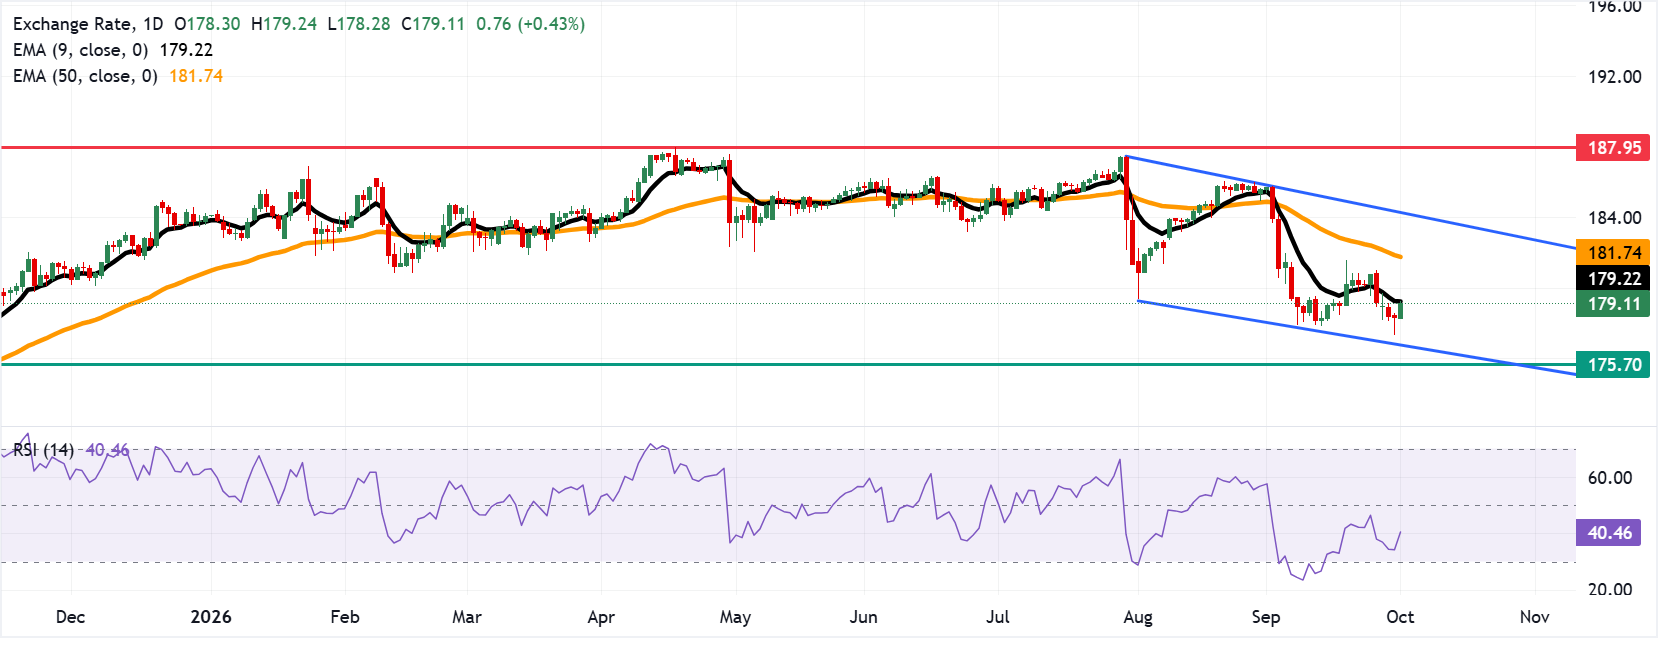Image resolution: width=1658 pixels, height=647 pixels.
Task: Click the RSI (14) indicator legend
Action: [x=44, y=450]
